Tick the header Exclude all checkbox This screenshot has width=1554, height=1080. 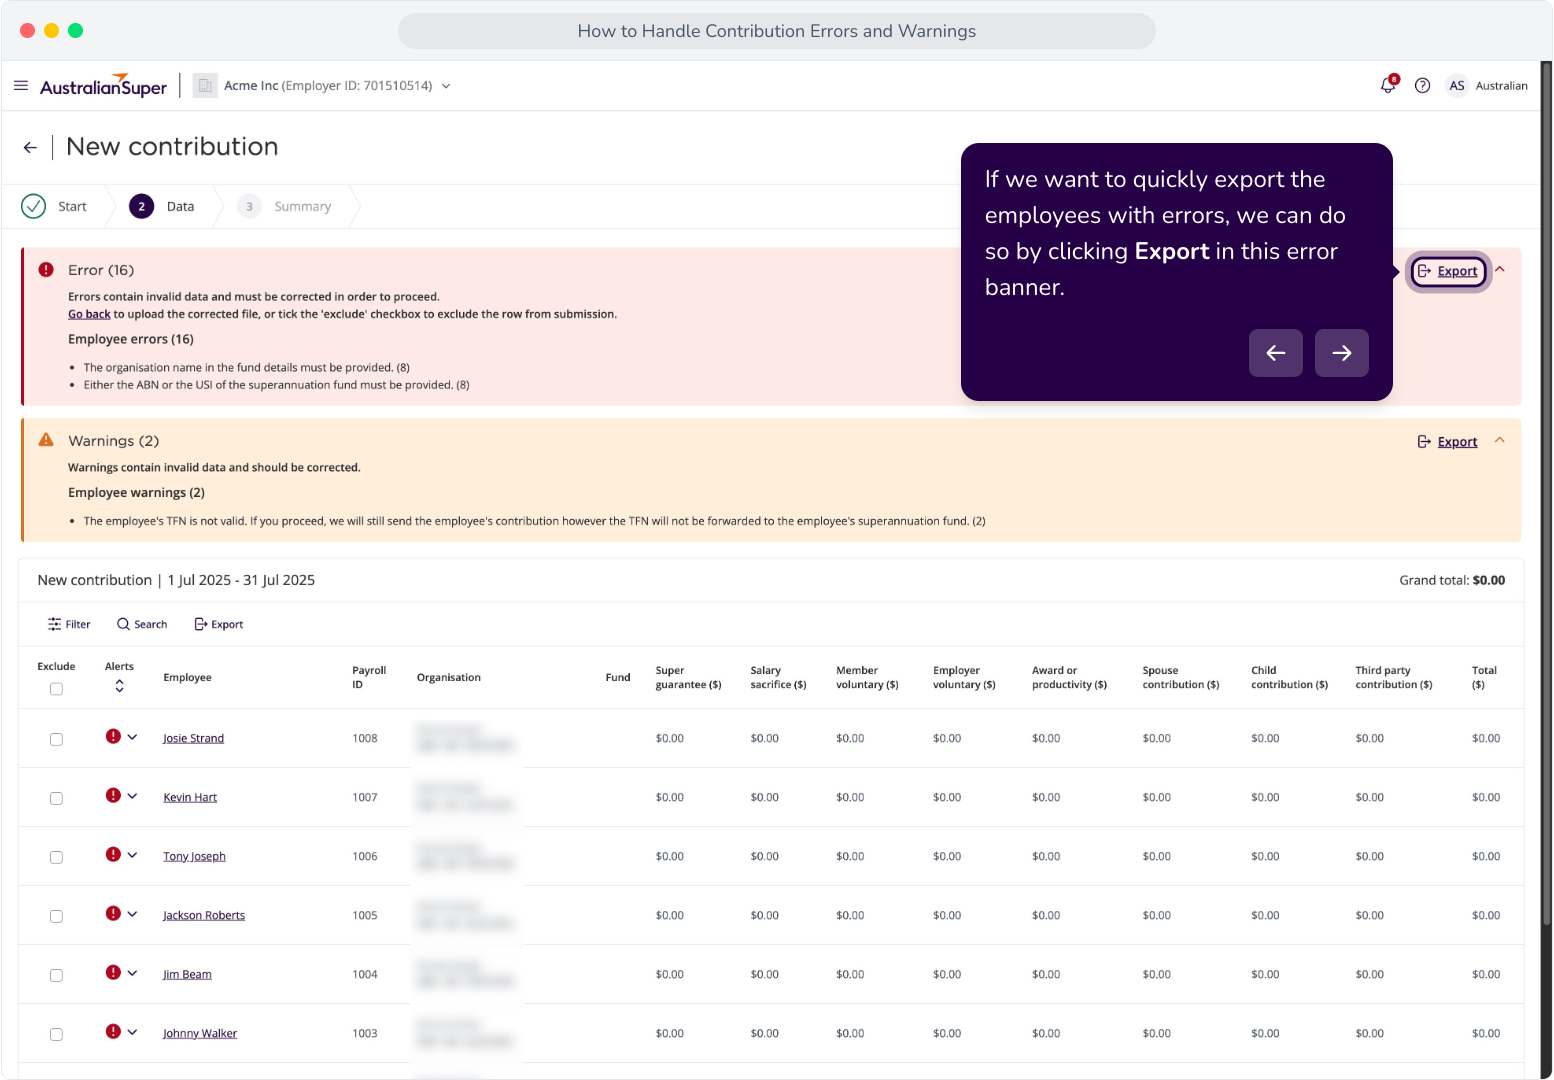56,689
